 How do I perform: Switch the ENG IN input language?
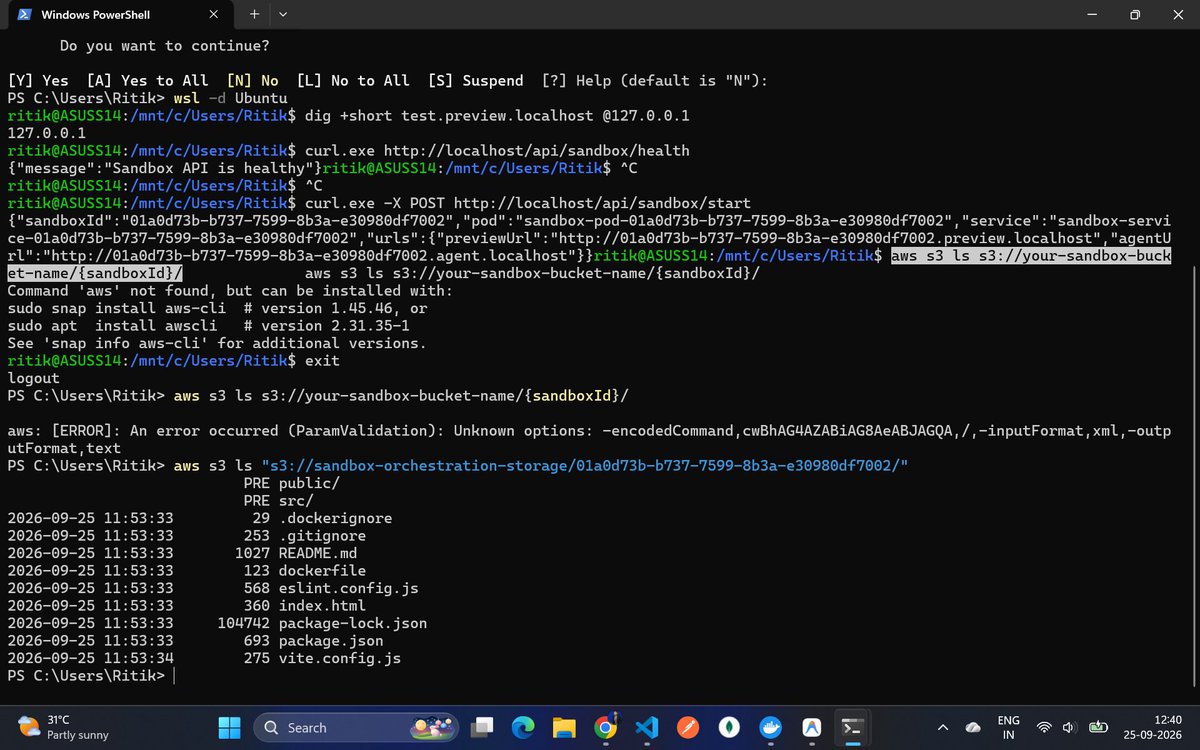1009,727
